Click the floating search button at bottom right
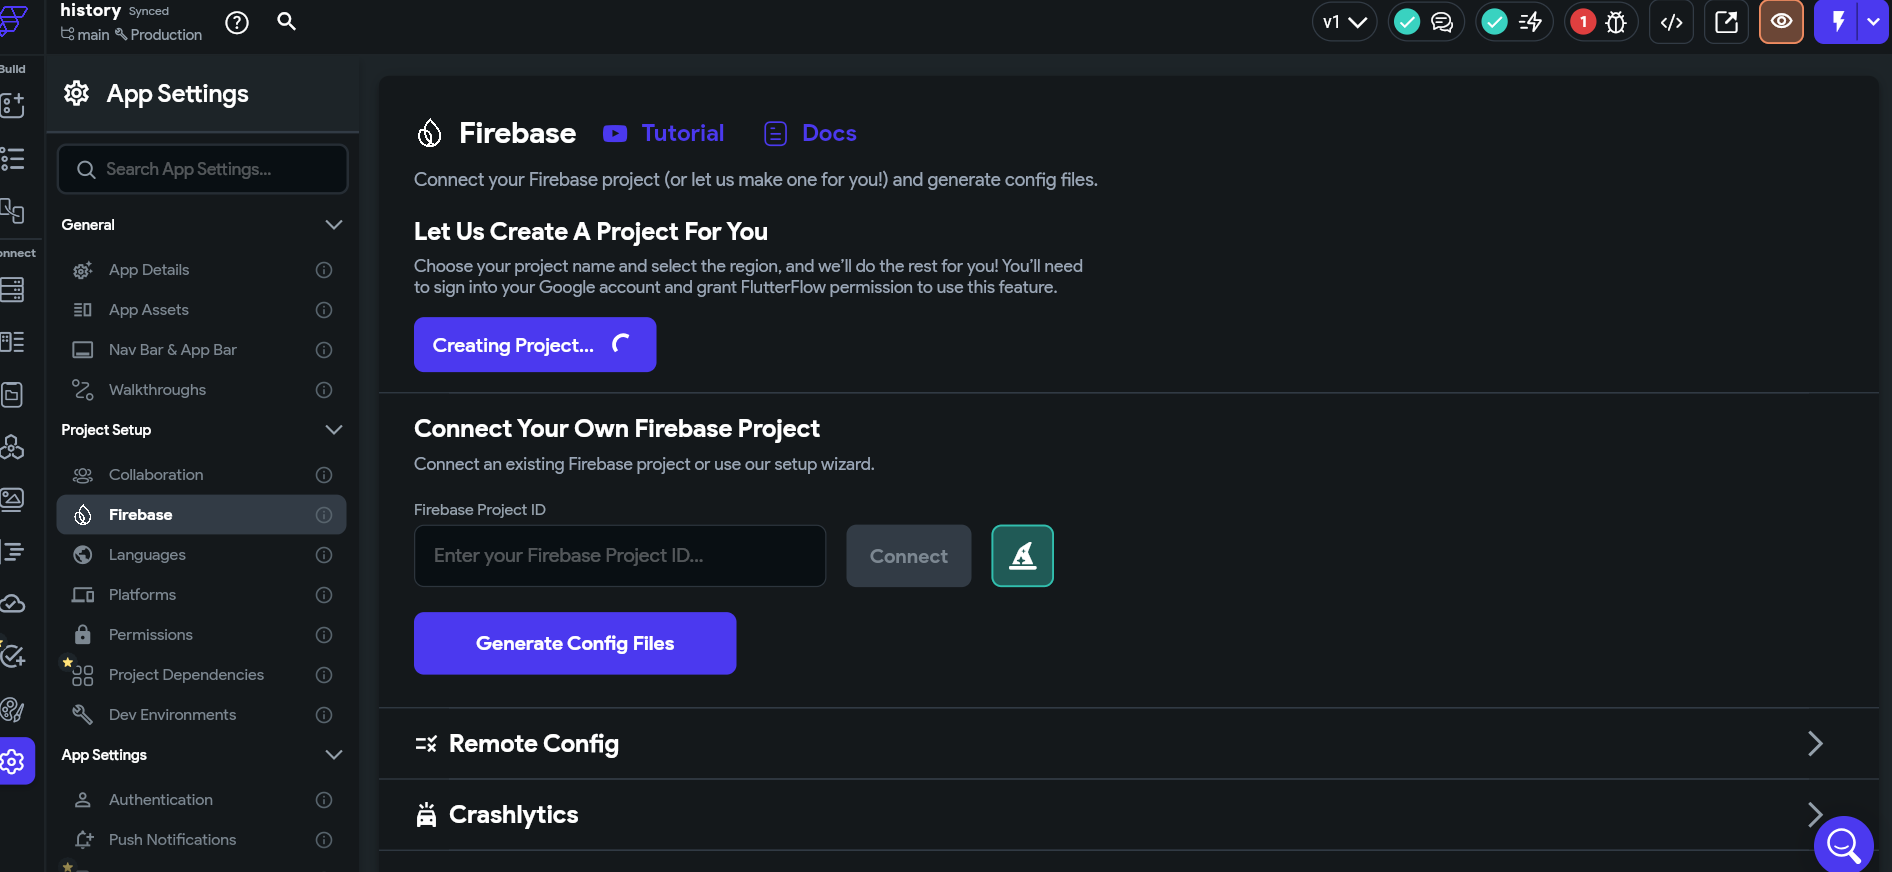1892x872 pixels. pos(1843,845)
